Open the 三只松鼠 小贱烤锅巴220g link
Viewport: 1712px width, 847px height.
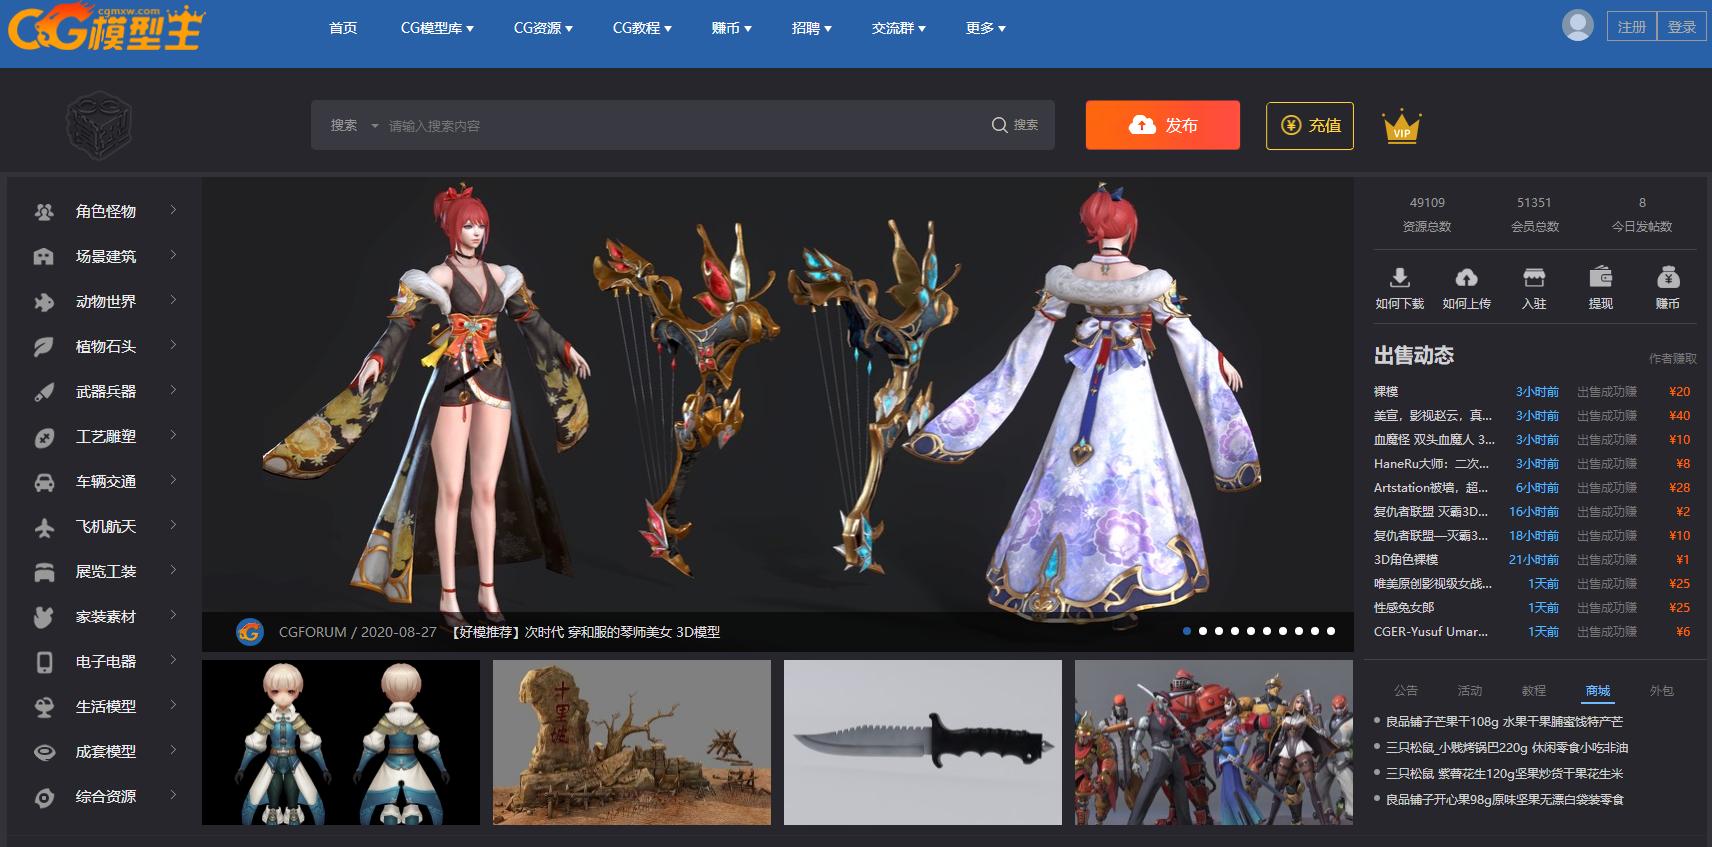[1507, 748]
